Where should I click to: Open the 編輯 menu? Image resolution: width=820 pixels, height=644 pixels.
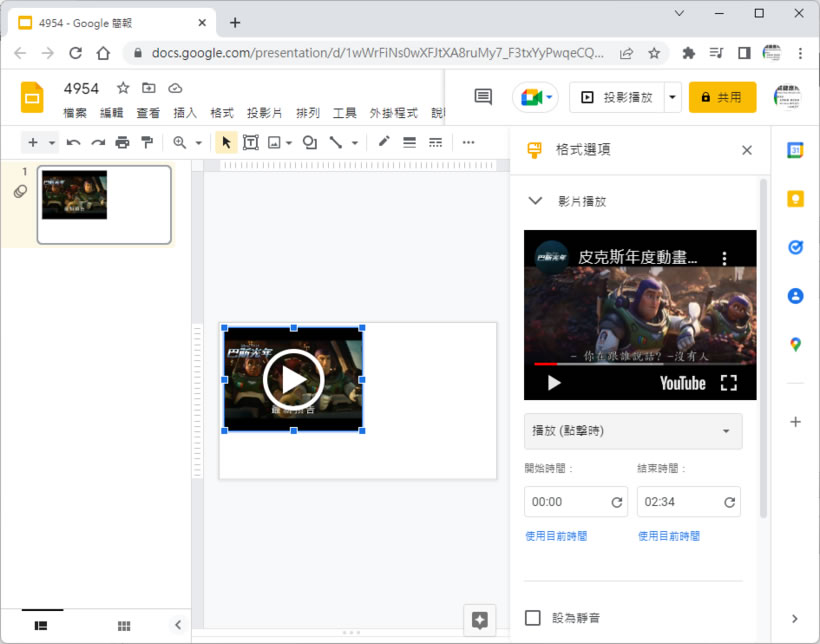[x=111, y=113]
